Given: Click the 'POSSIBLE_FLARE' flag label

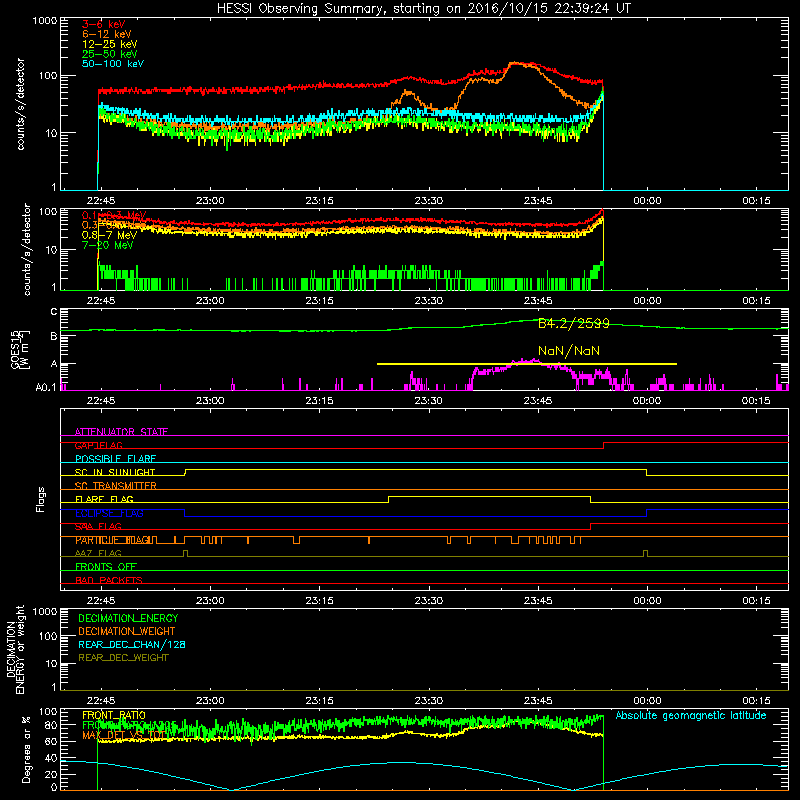Looking at the screenshot, I should click(x=115, y=459).
